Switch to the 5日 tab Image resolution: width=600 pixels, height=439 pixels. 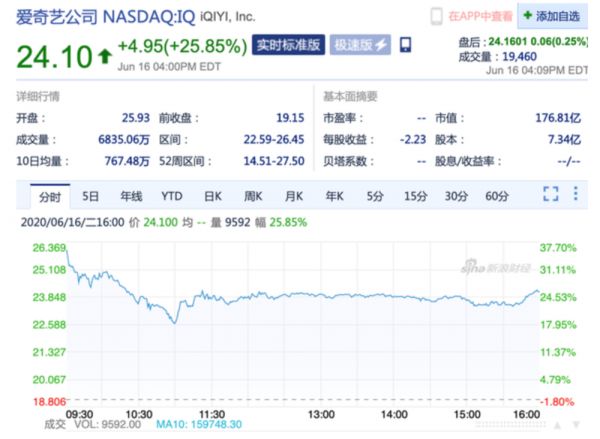tap(91, 194)
